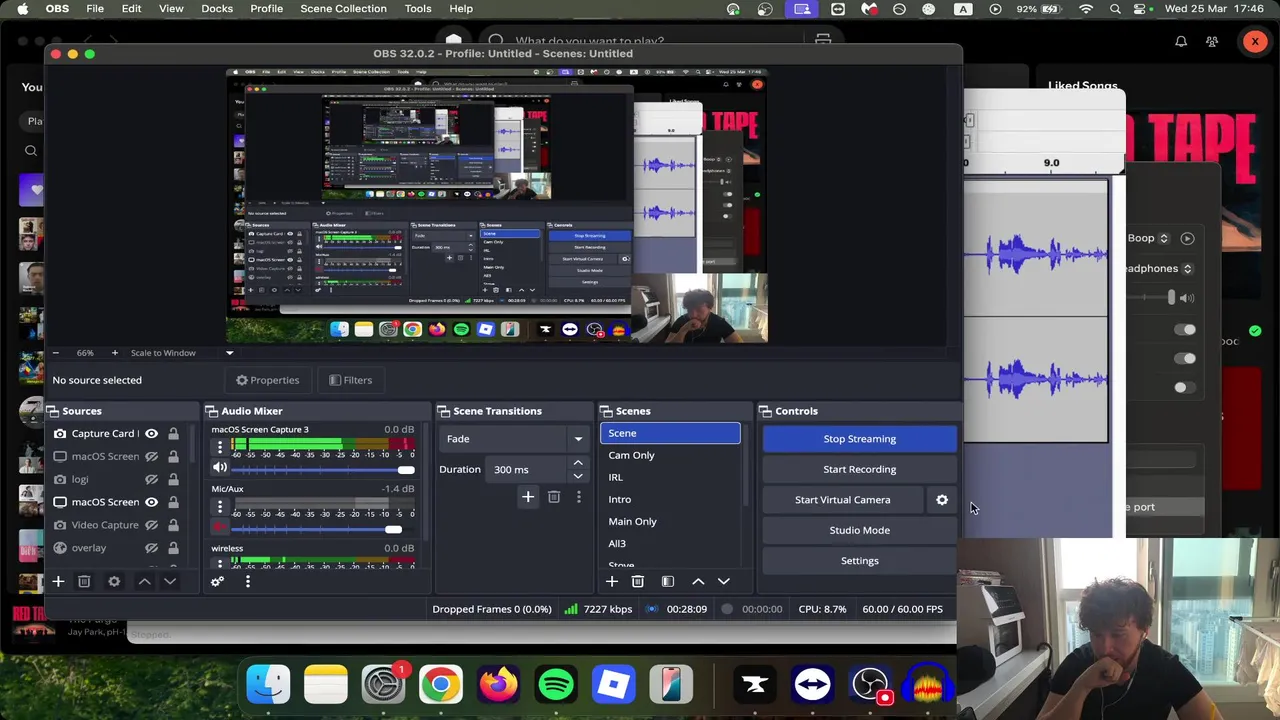Screen dimensions: 1280x720
Task: Open source Filters button
Action: pyautogui.click(x=350, y=380)
